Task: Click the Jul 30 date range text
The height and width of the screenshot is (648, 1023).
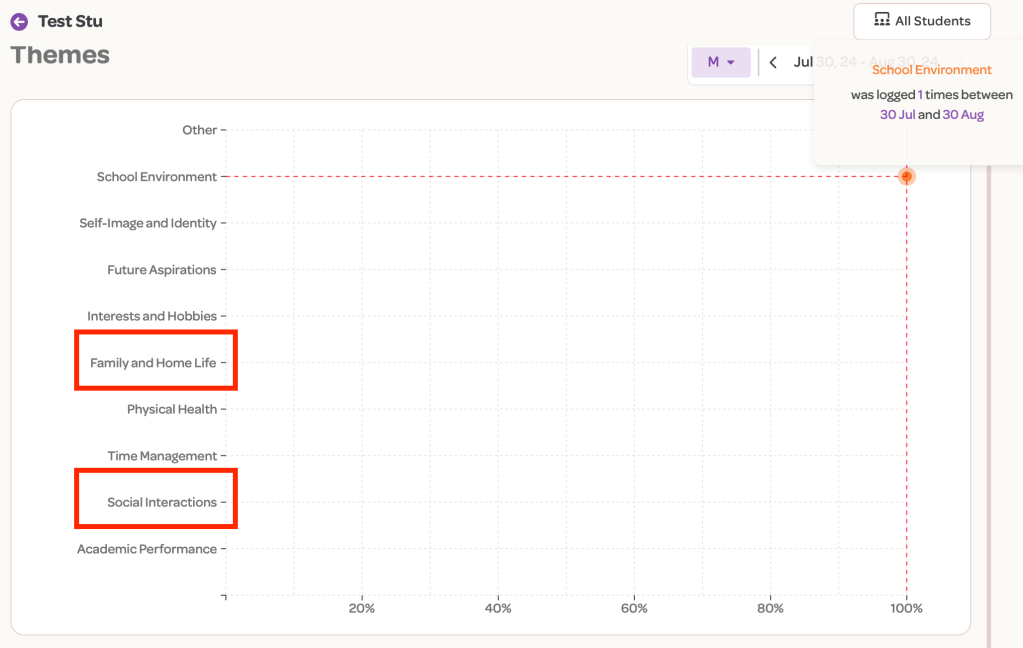Action: click(803, 62)
